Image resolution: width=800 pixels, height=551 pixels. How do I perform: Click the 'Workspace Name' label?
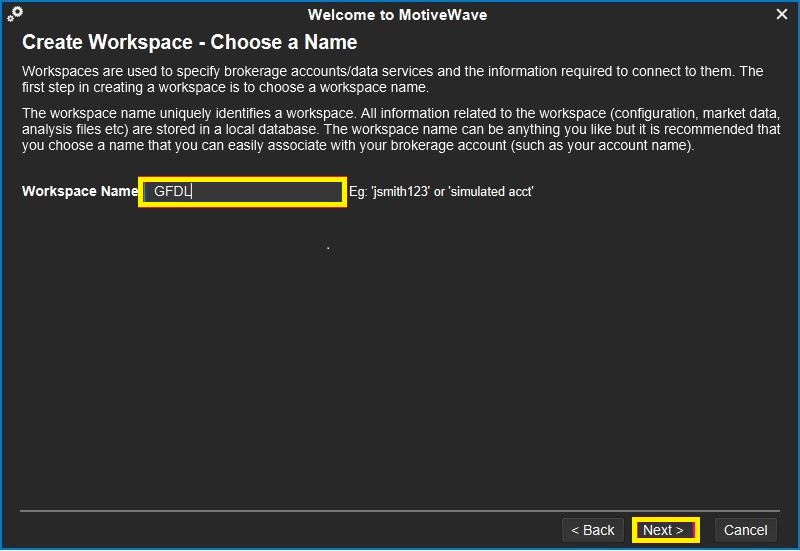[x=80, y=191]
